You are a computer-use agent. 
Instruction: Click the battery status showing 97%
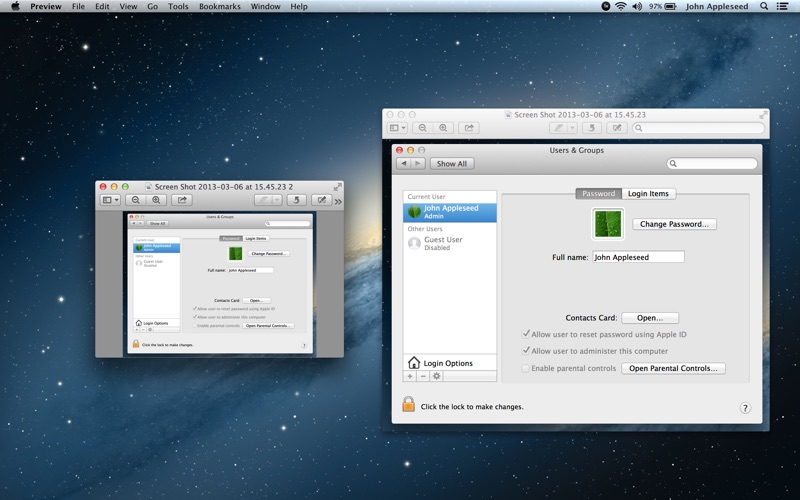tap(662, 6)
